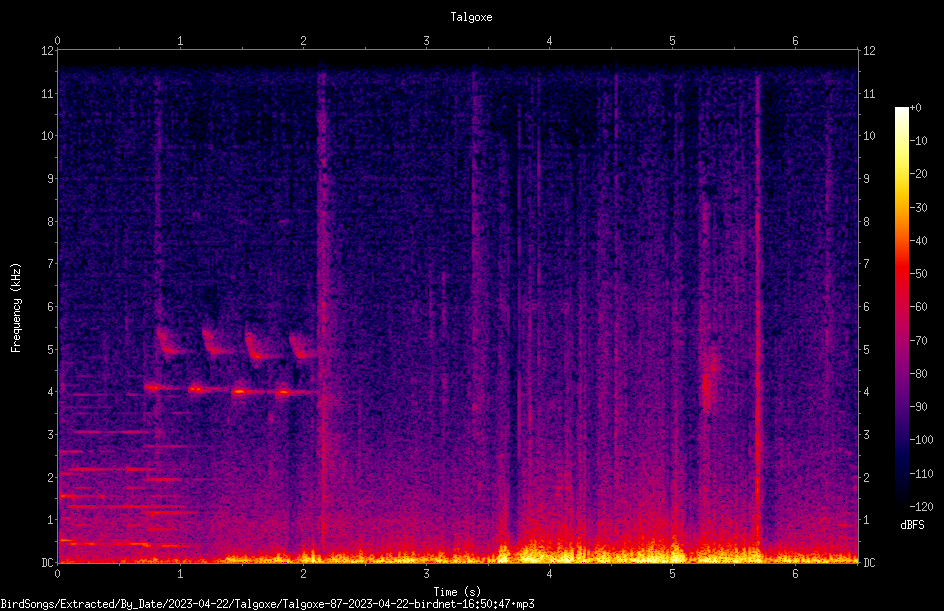944x611 pixels.
Task: Click the -100 label on the color scale
Action: click(x=920, y=439)
